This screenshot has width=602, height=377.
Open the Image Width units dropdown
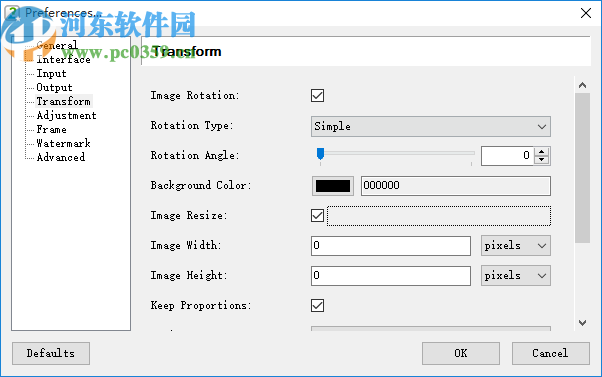point(516,246)
